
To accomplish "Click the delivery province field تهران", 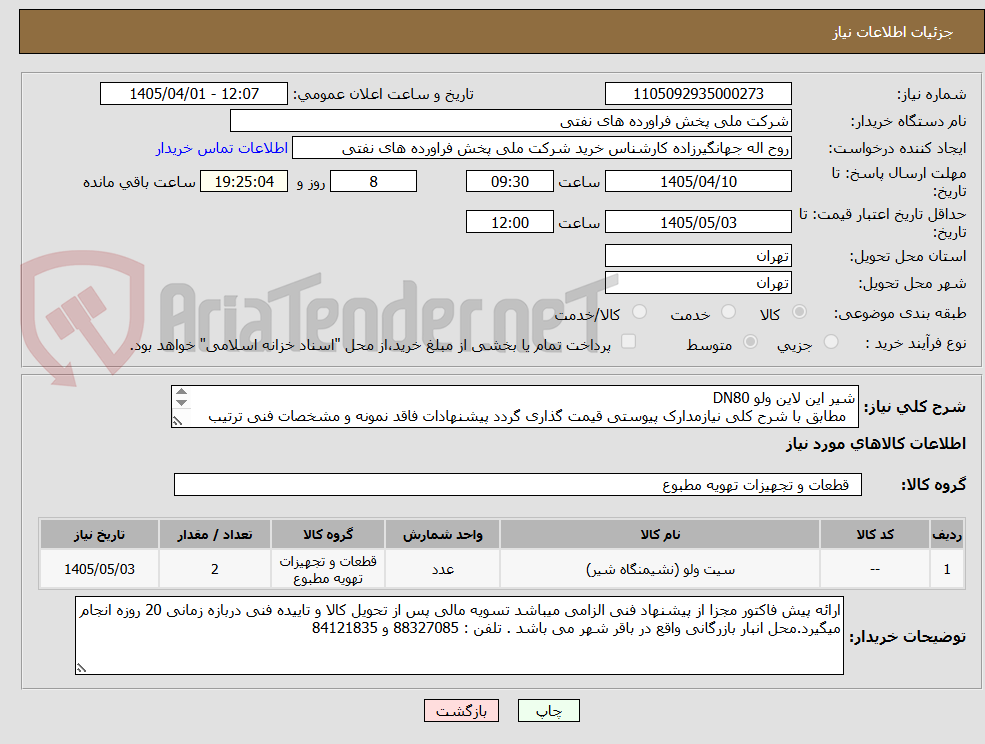I will (x=698, y=256).
